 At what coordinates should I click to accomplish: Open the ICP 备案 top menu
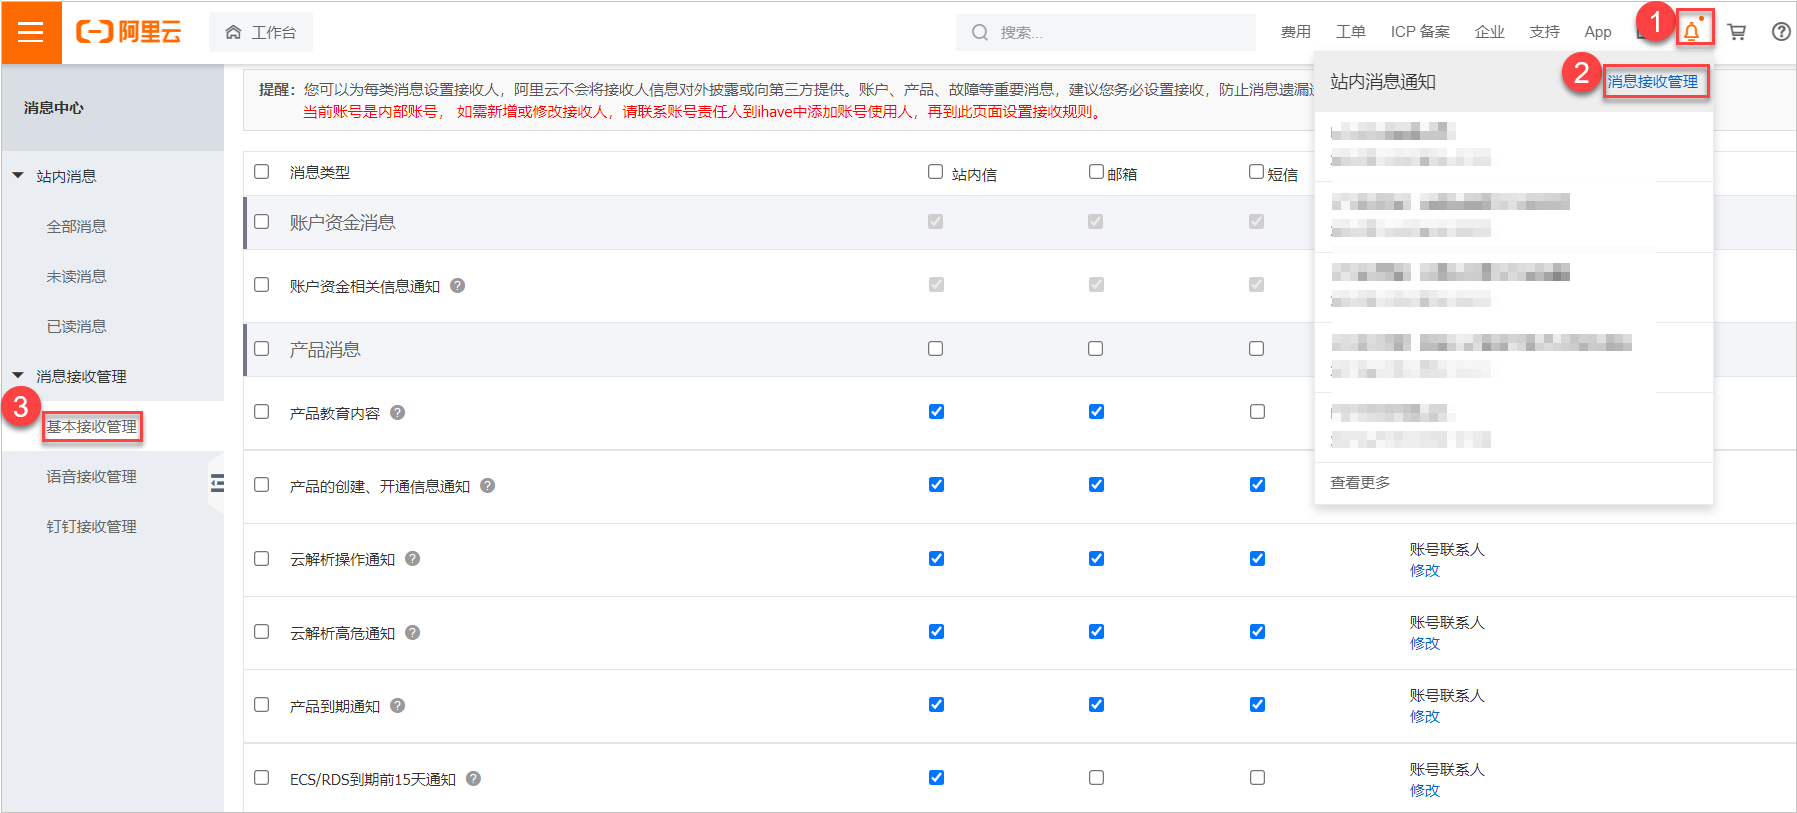coord(1420,32)
